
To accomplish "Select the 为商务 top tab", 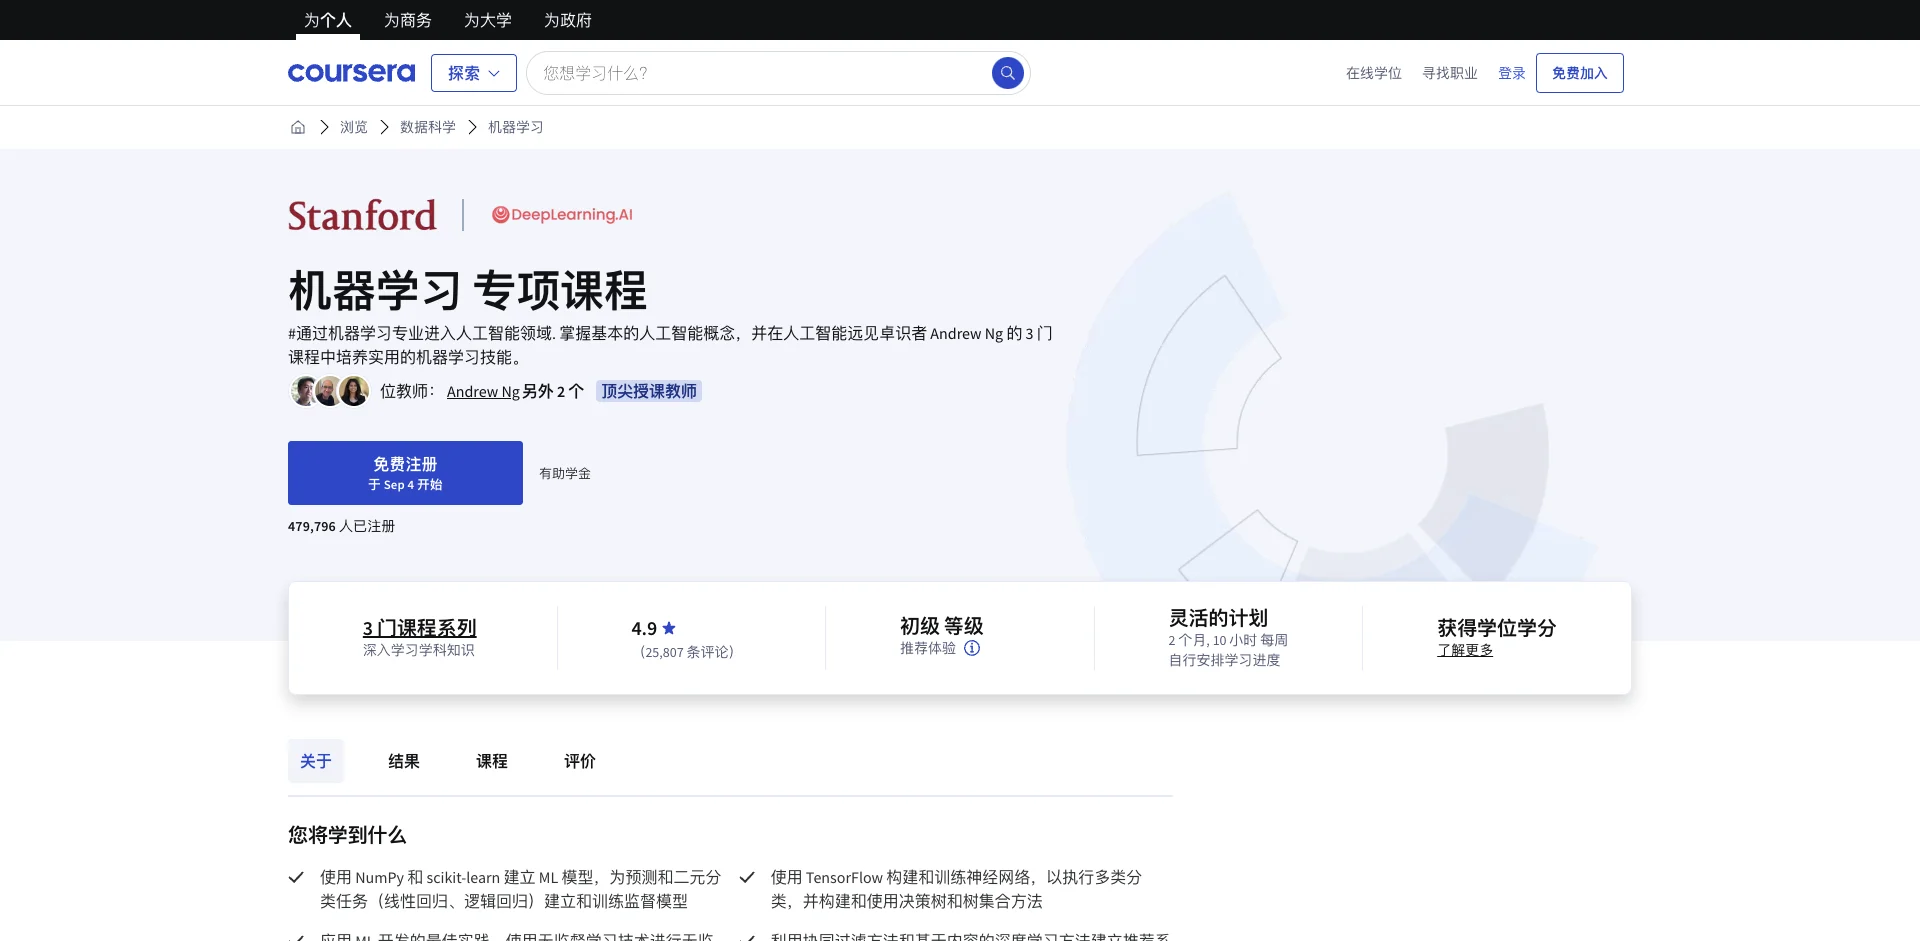I will pyautogui.click(x=408, y=20).
